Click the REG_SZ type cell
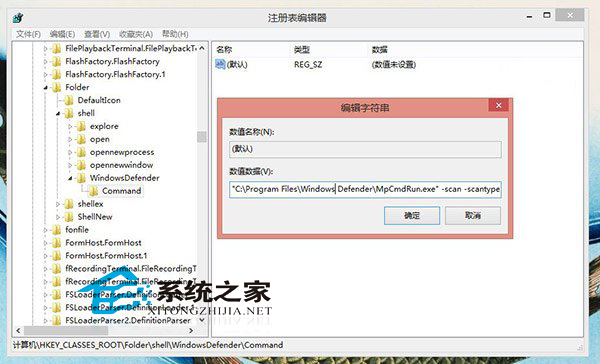 (308, 65)
